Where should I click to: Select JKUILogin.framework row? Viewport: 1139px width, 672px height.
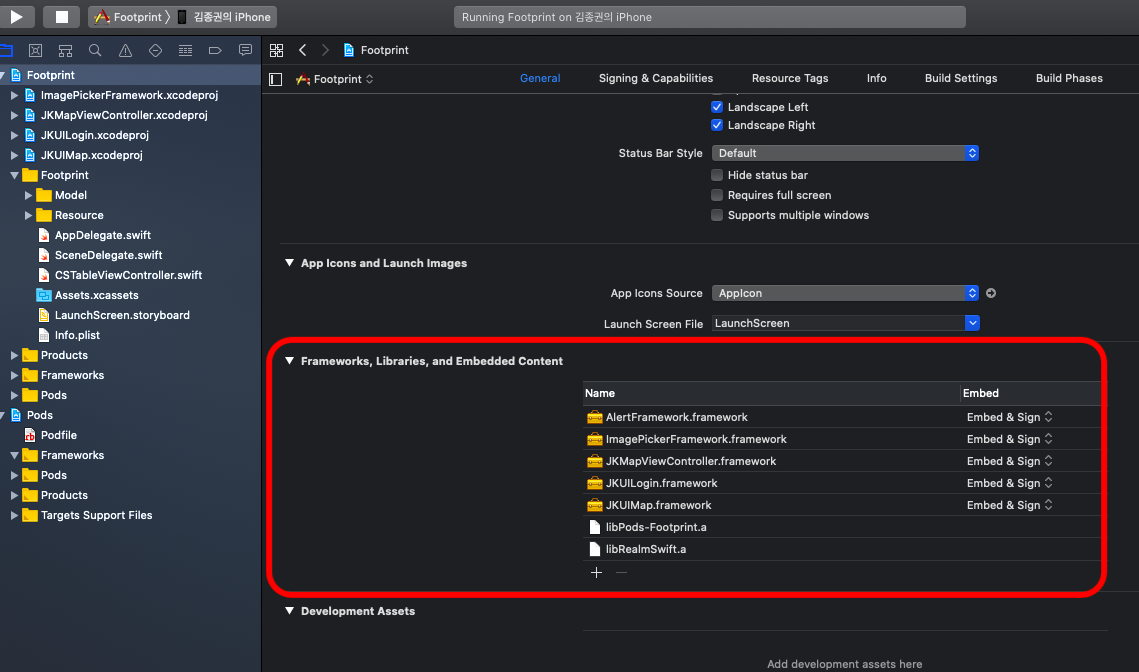coord(843,483)
